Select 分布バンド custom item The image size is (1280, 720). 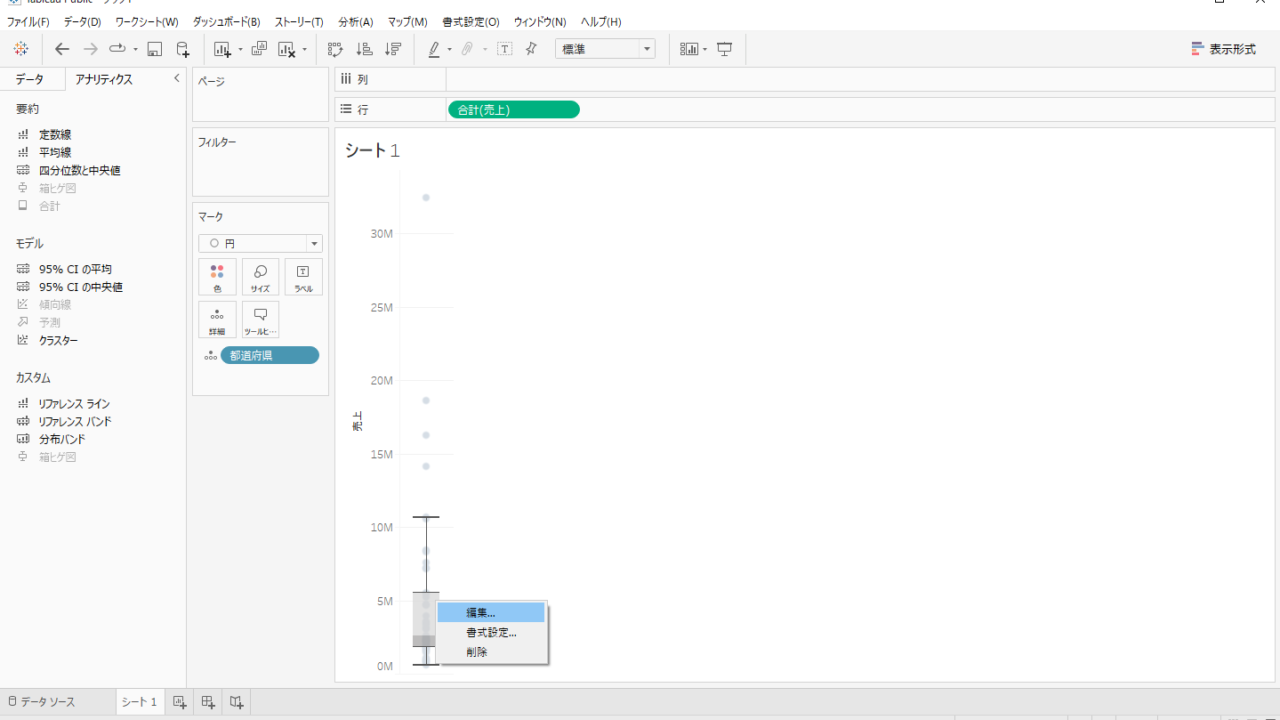pos(62,439)
